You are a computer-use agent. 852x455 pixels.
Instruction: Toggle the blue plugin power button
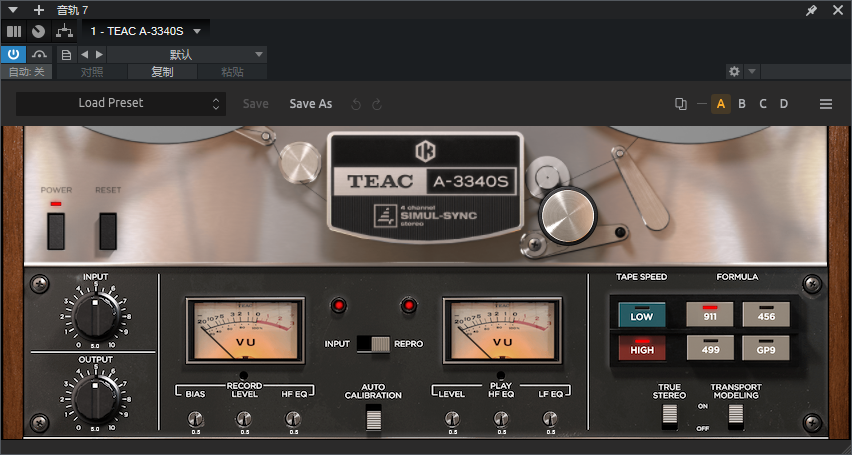click(x=14, y=54)
